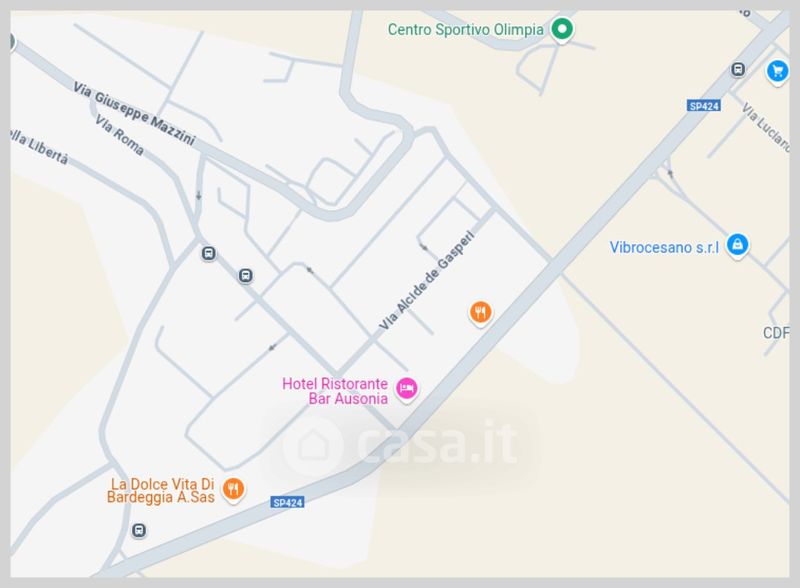Select the Vibrocesano s.r.l shop pin

737,245
